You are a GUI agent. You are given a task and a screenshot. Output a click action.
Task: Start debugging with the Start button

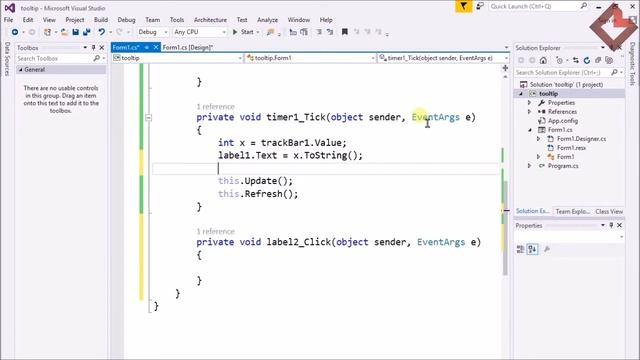(x=243, y=32)
